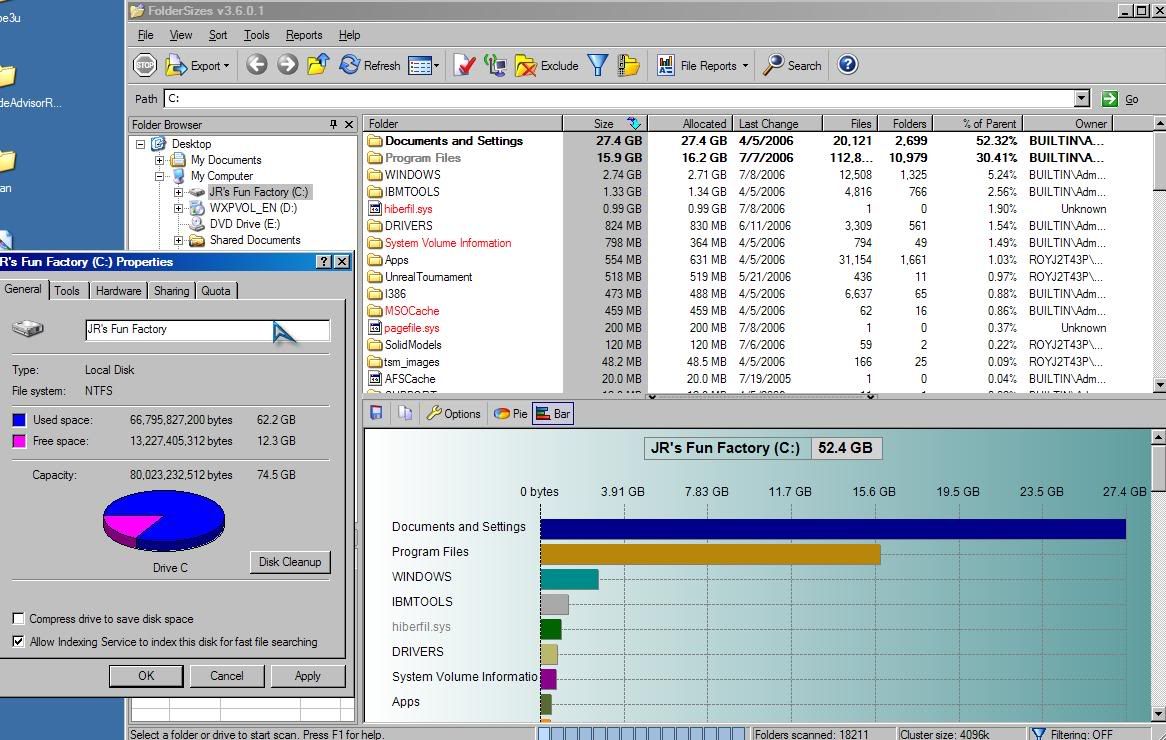This screenshot has width=1166, height=740.
Task: Open the Path combo box dropdown
Action: click(1081, 98)
